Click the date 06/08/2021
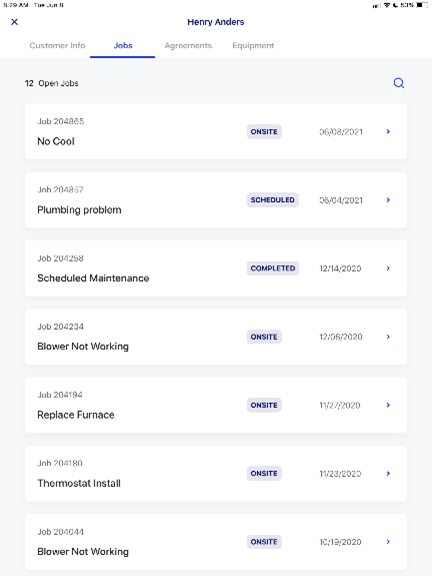 pos(341,132)
